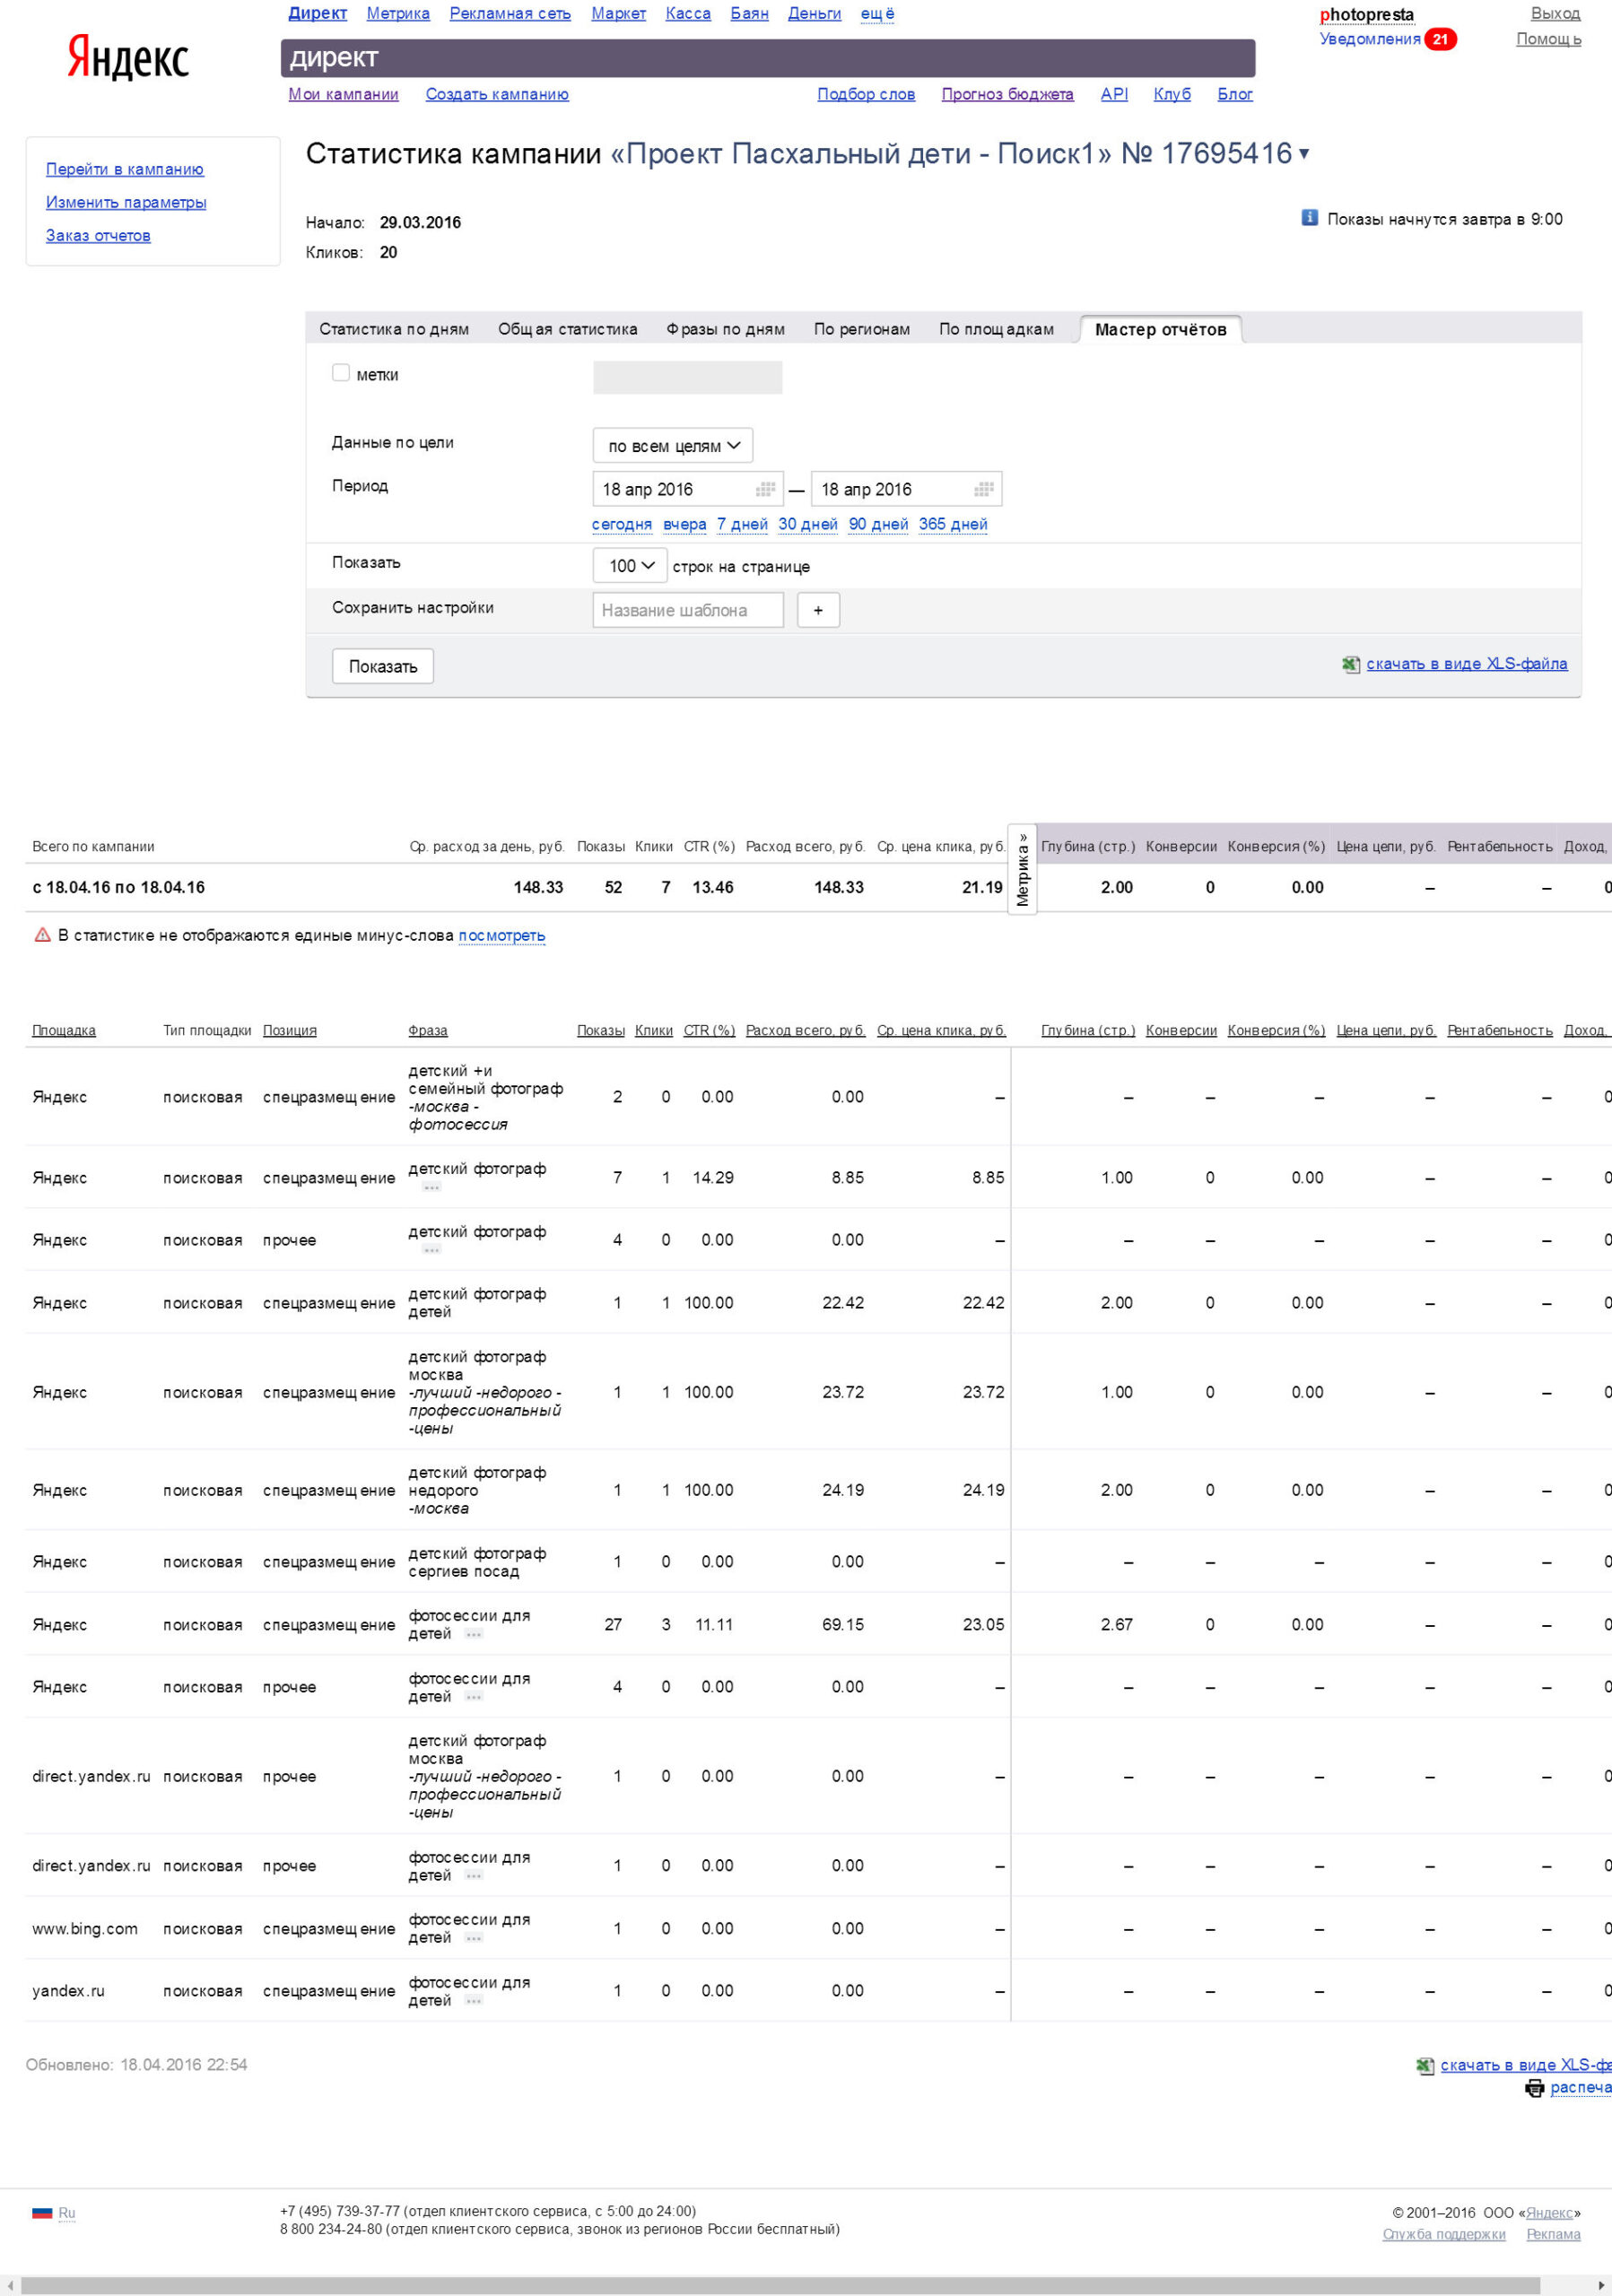1612x2296 pixels.
Task: Expand the 'ещё' services menu
Action: click(877, 13)
